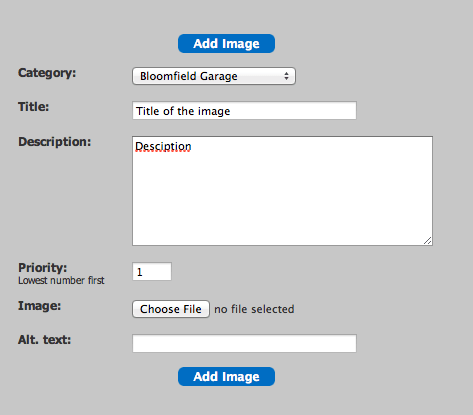Screen dimensions: 473x415
Task: Click the Priority: label
Action: pyautogui.click(x=42, y=268)
